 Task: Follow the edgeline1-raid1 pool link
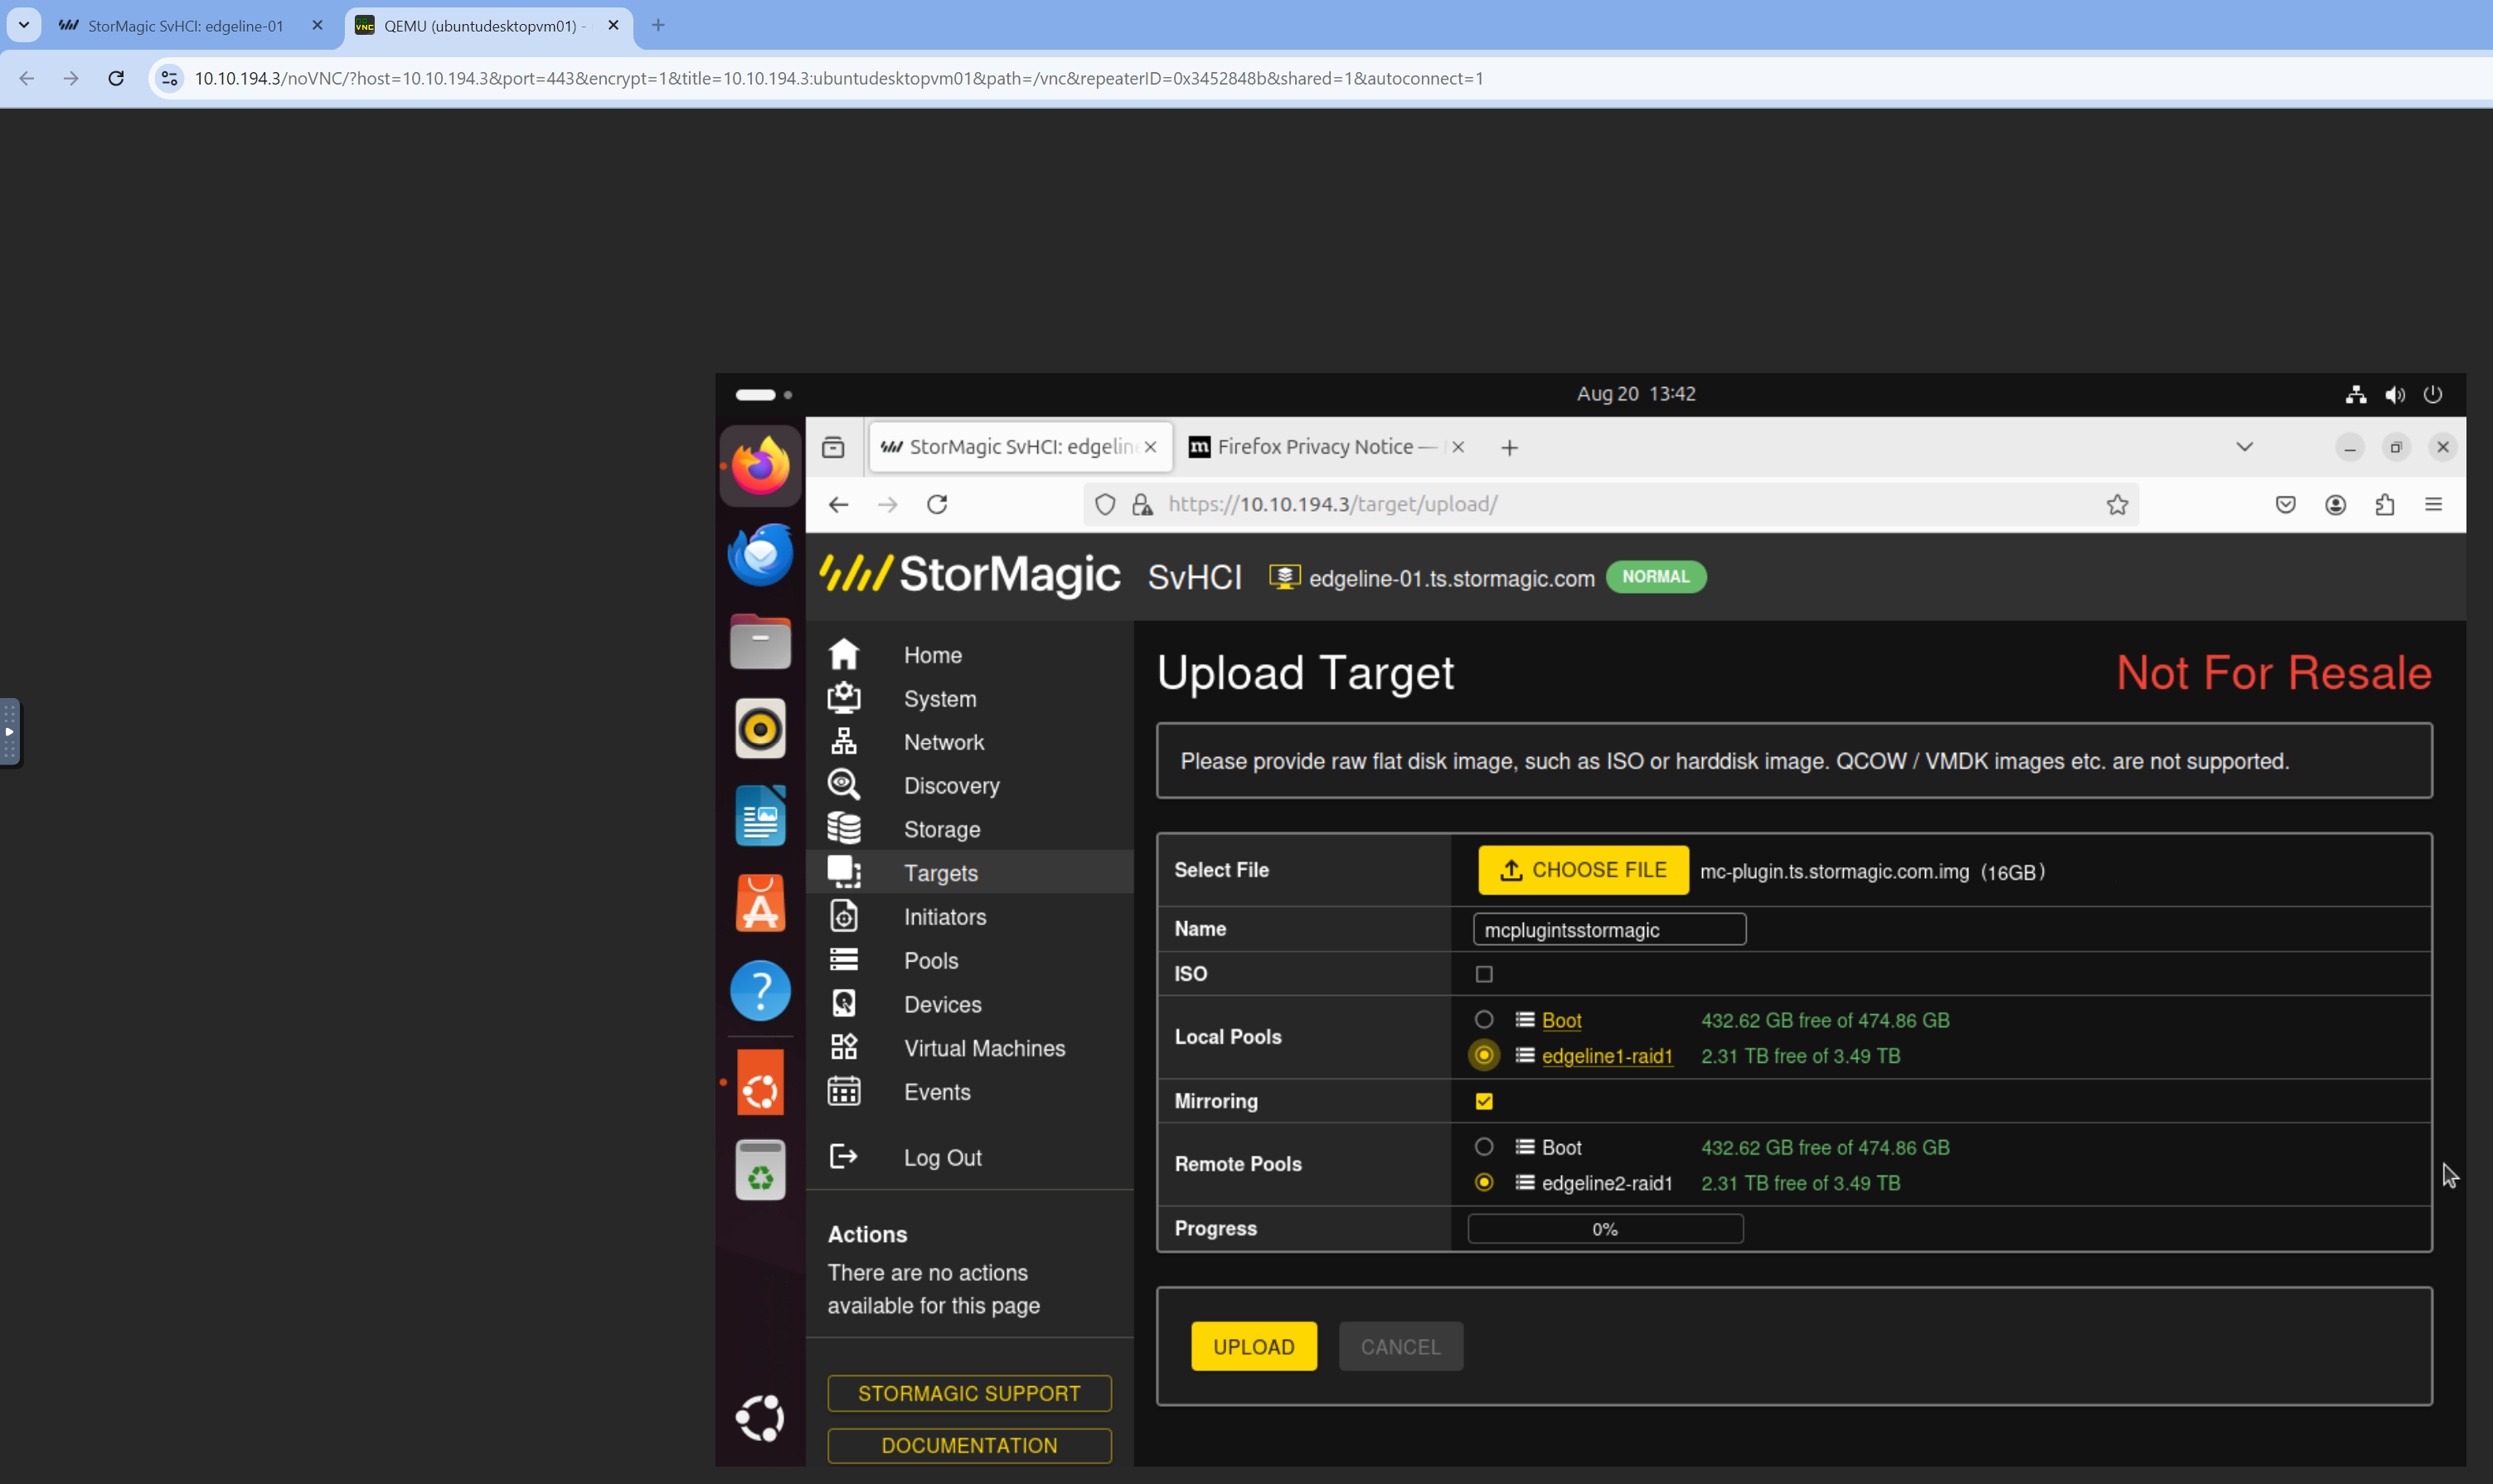(x=1606, y=1055)
